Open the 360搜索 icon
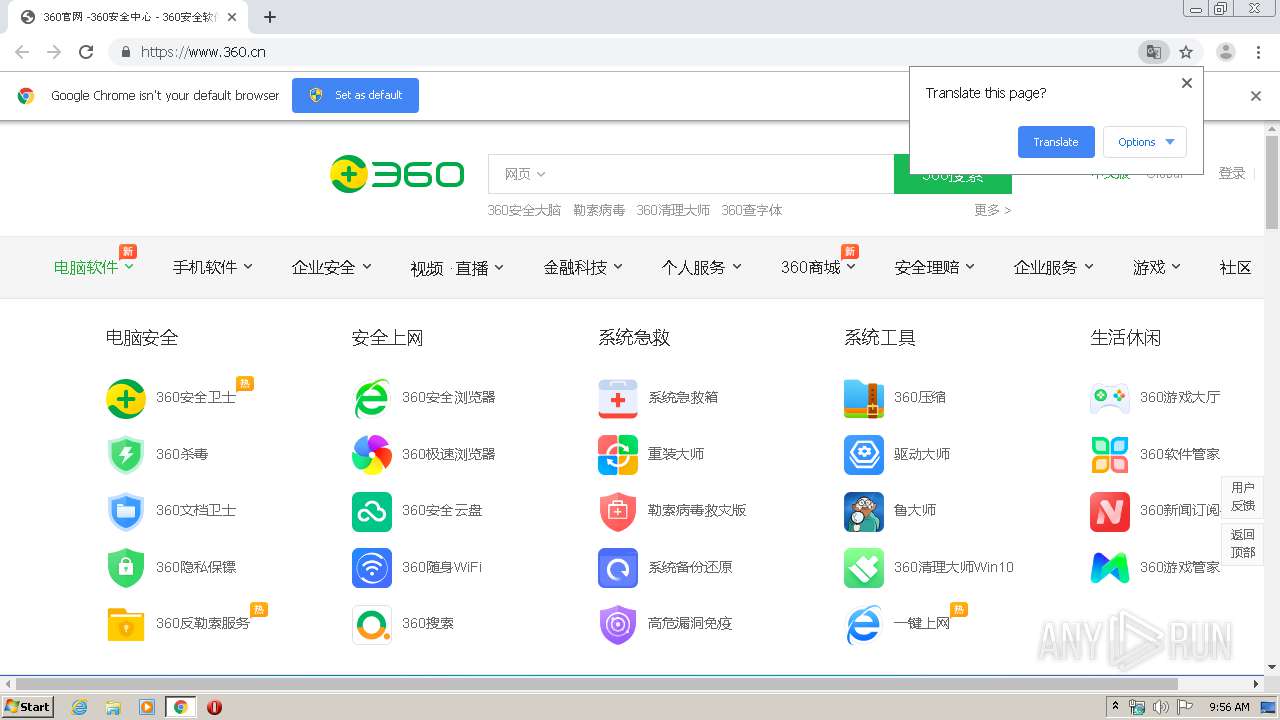Viewport: 1280px width, 720px height. pyautogui.click(x=372, y=624)
